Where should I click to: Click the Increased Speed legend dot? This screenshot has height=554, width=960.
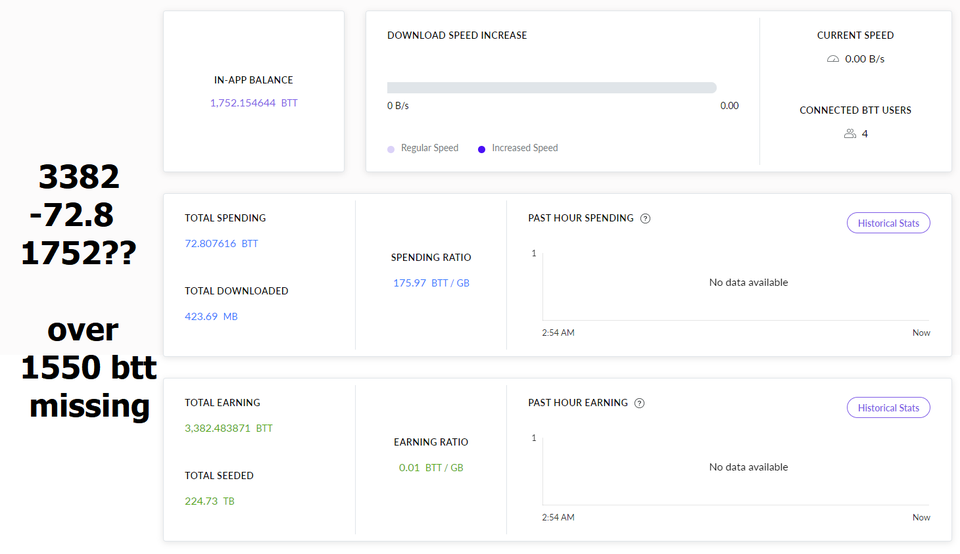tap(481, 149)
